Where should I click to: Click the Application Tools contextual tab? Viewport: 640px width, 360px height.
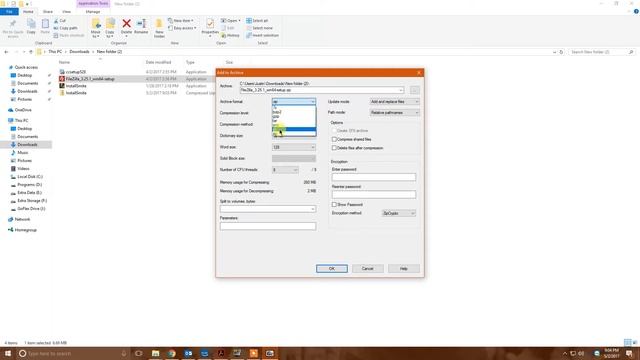tap(93, 4)
